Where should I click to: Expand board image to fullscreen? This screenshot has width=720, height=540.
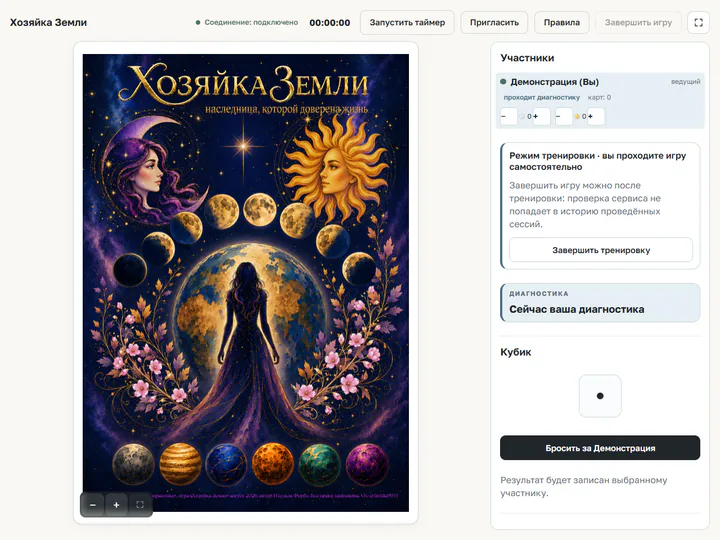(x=140, y=505)
